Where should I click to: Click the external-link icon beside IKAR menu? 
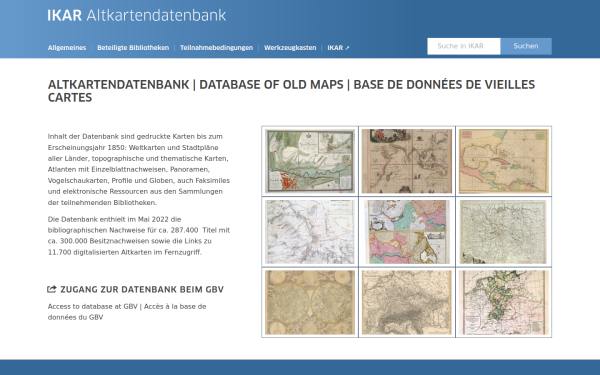click(x=347, y=48)
